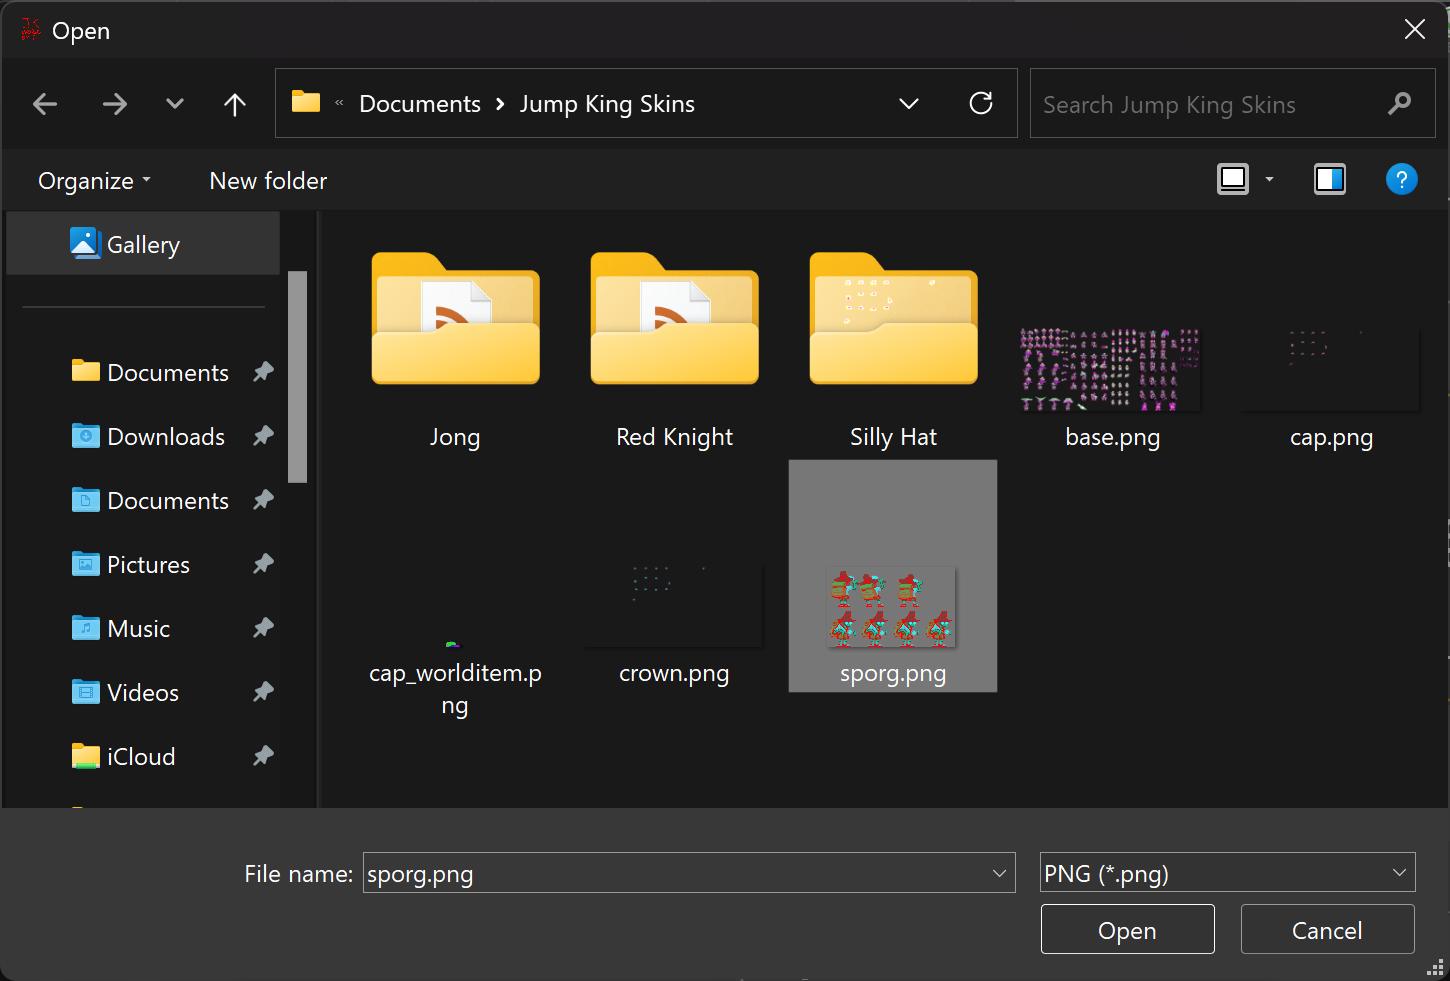Change view with the view icon
Viewport: 1450px width, 981px height.
(1233, 179)
